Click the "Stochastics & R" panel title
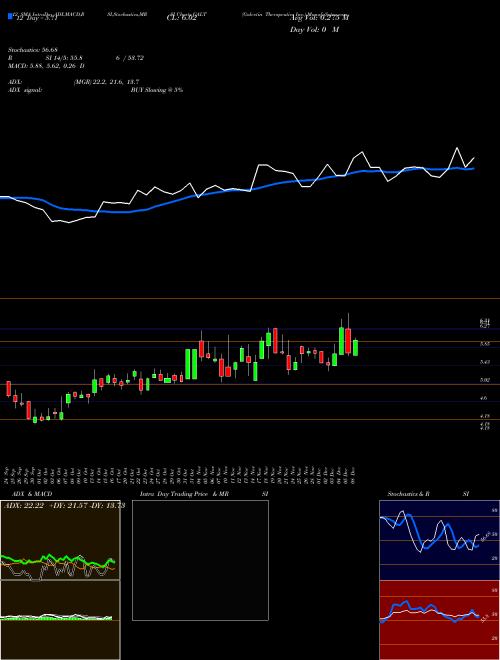This screenshot has height=660, width=500. 408,494
